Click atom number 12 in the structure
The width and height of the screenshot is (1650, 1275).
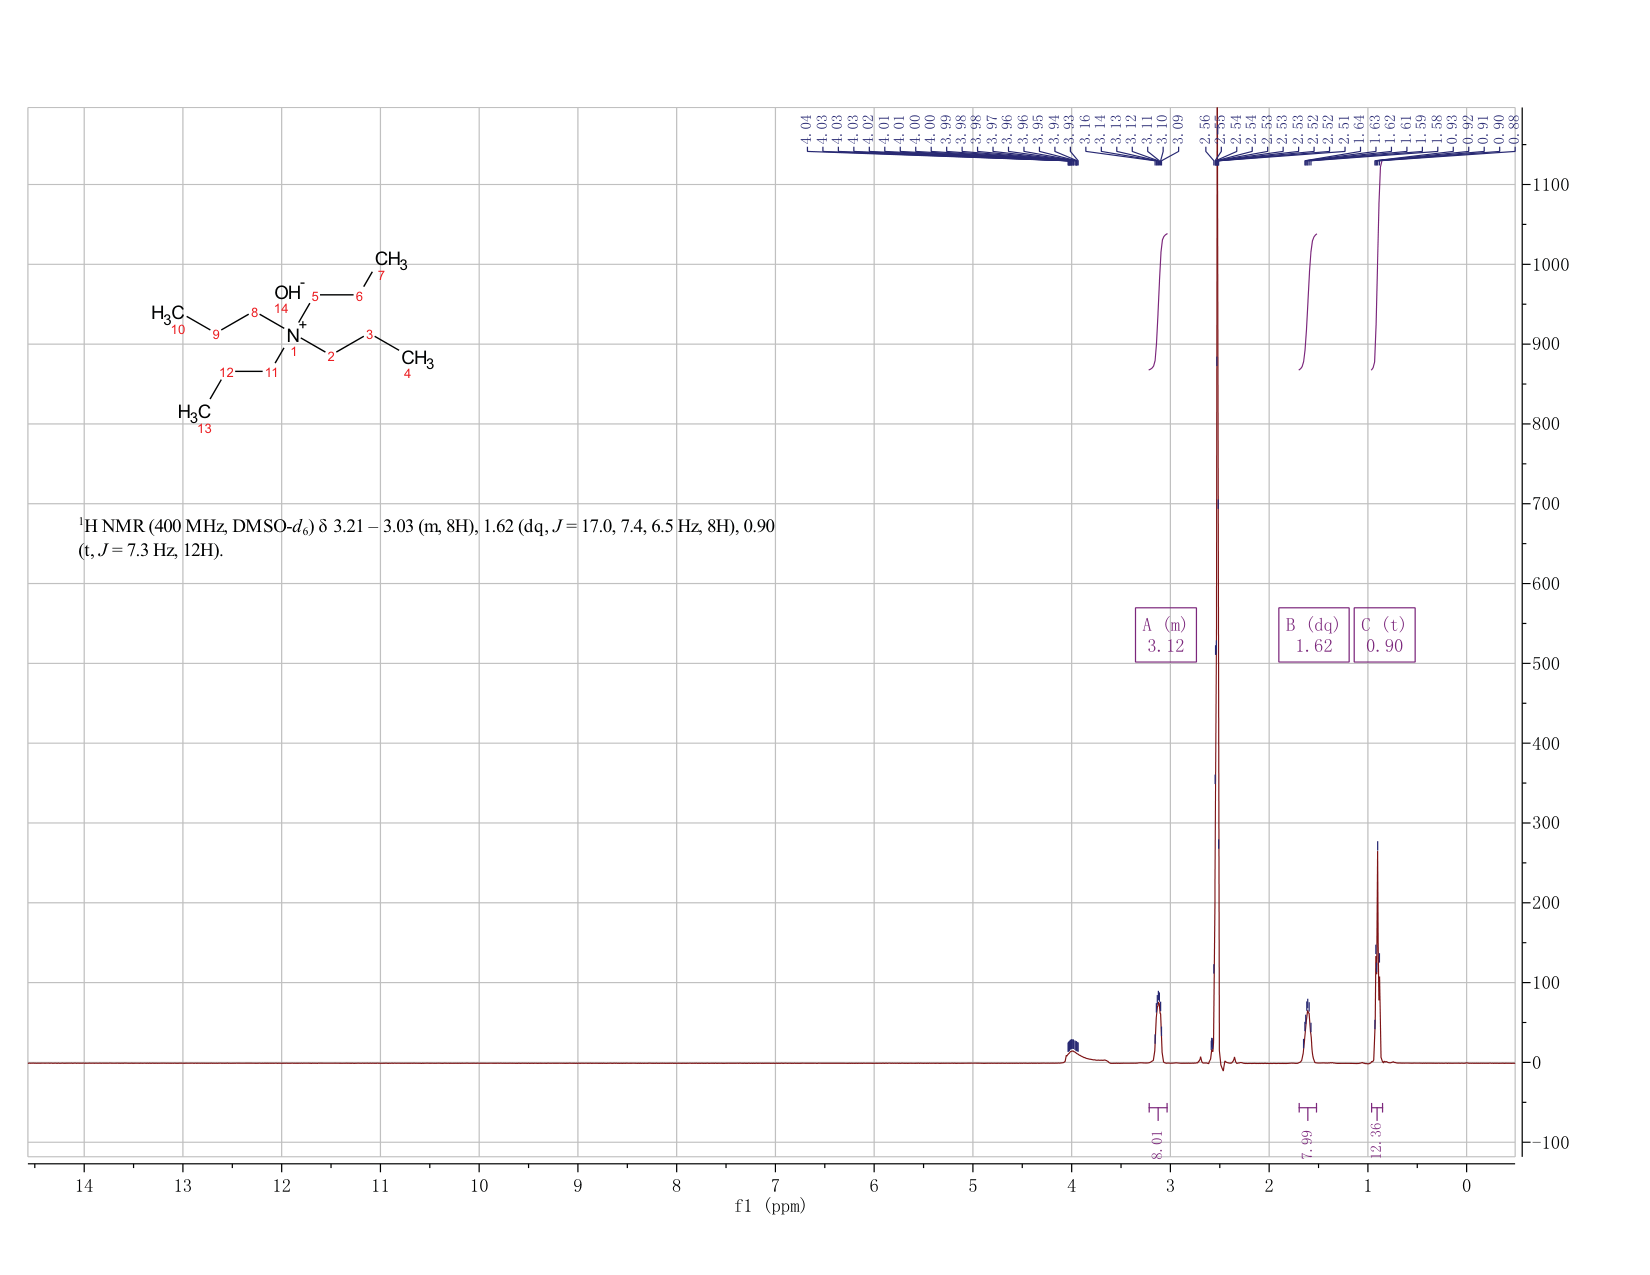(x=227, y=372)
